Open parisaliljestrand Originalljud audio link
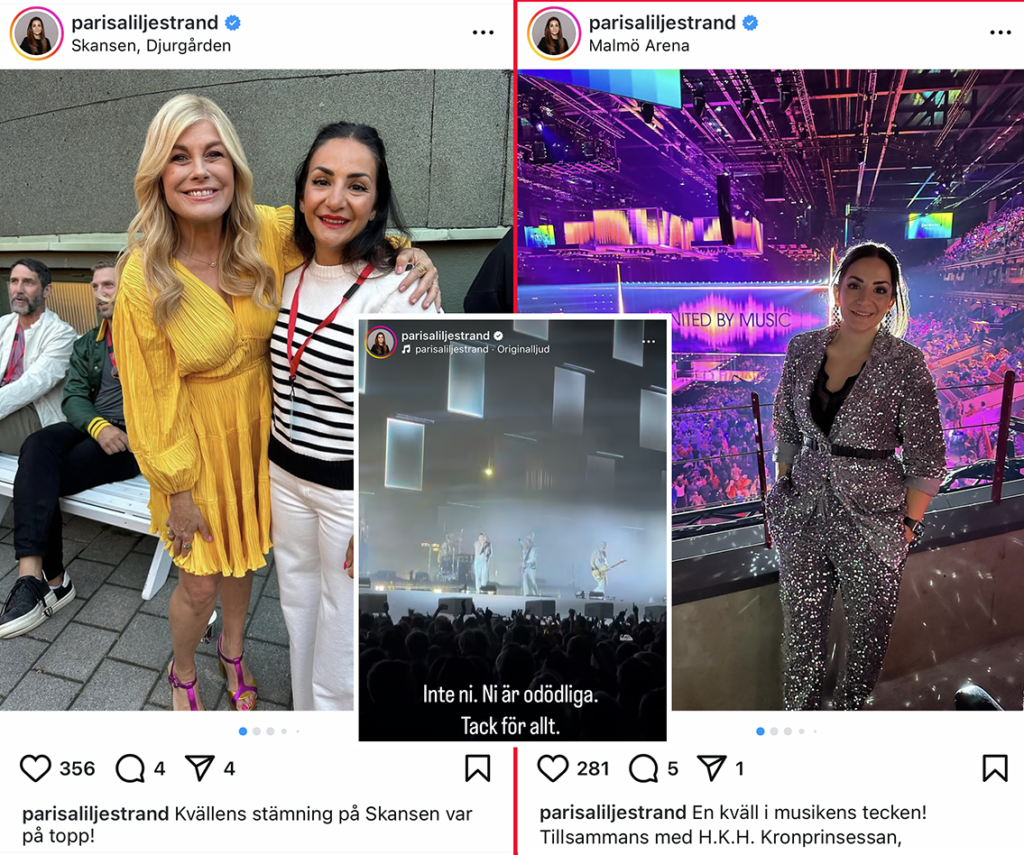The width and height of the screenshot is (1024, 855). tap(475, 349)
